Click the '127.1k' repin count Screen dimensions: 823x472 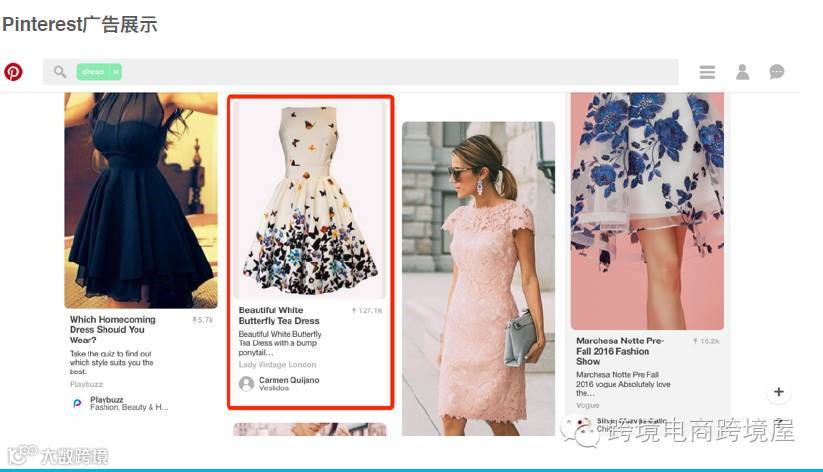pos(367,310)
